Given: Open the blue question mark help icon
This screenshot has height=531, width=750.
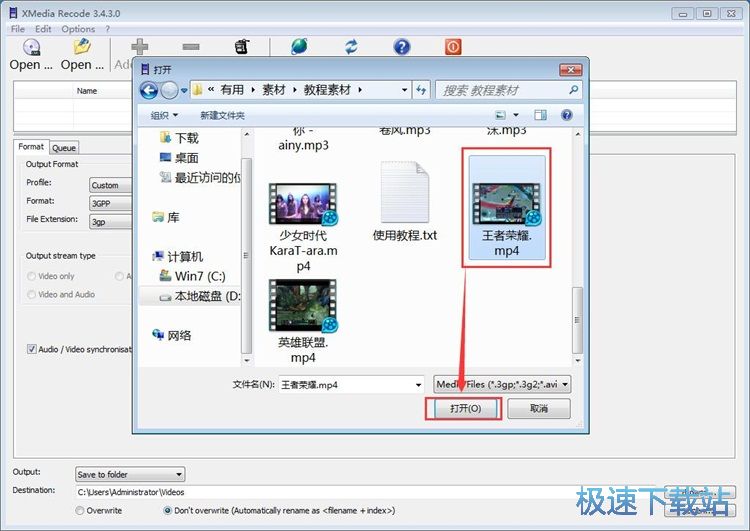Looking at the screenshot, I should pos(402,47).
